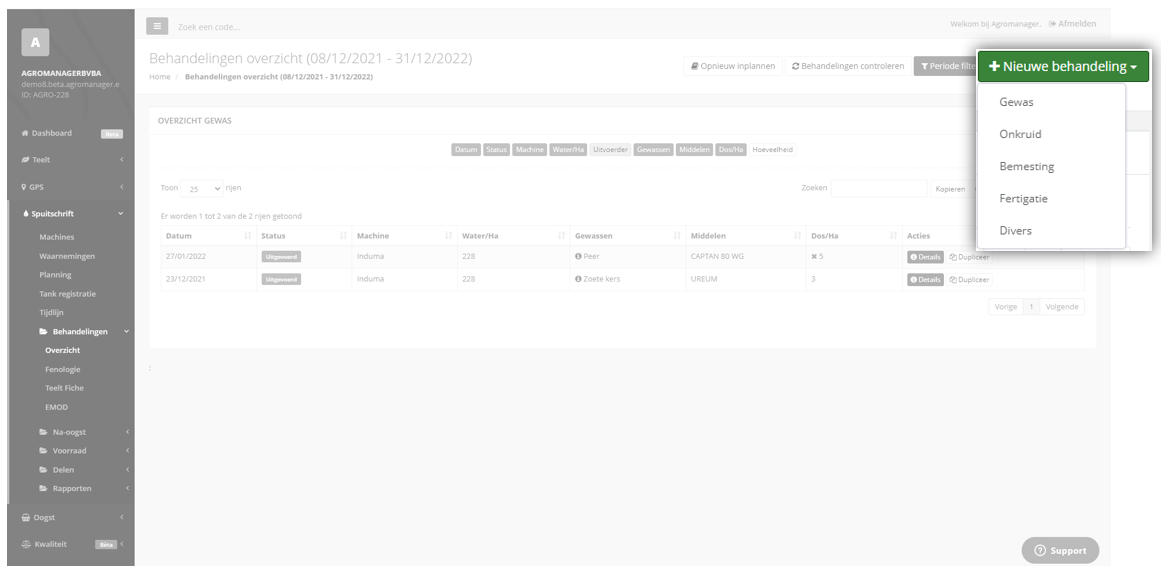Open Planning in the sidebar

point(56,275)
